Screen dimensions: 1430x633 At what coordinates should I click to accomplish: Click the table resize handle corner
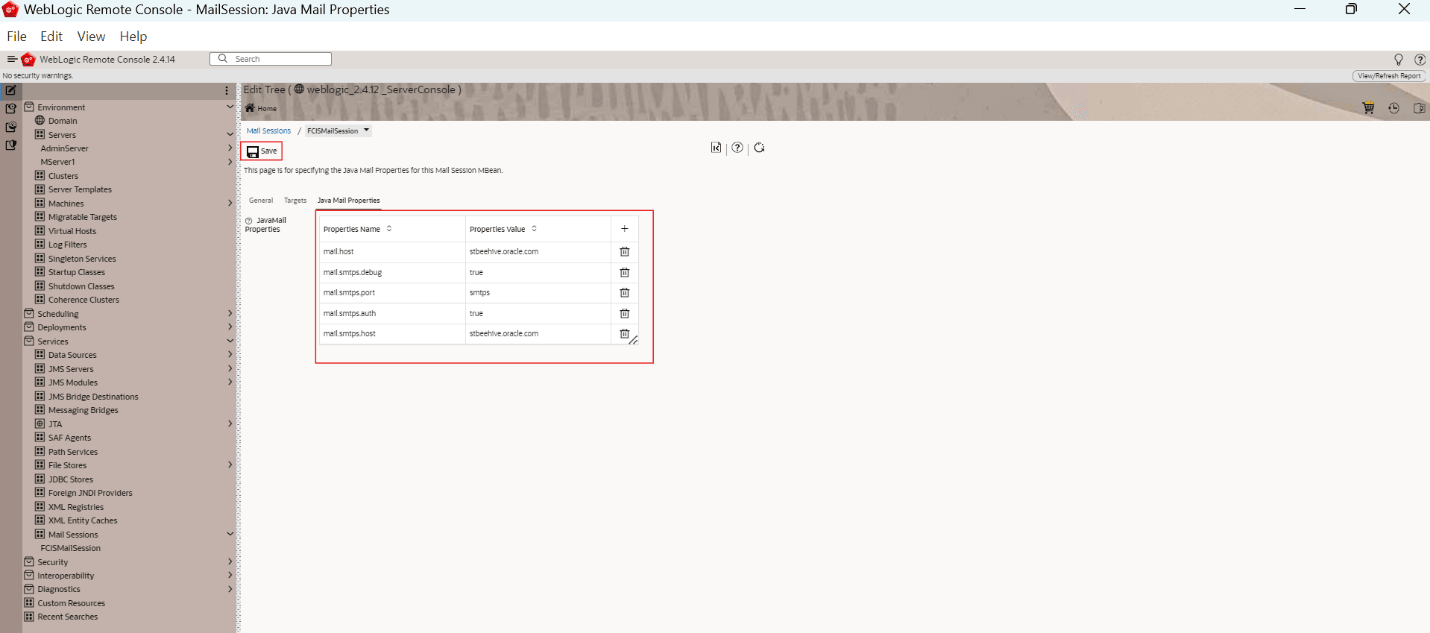click(633, 340)
